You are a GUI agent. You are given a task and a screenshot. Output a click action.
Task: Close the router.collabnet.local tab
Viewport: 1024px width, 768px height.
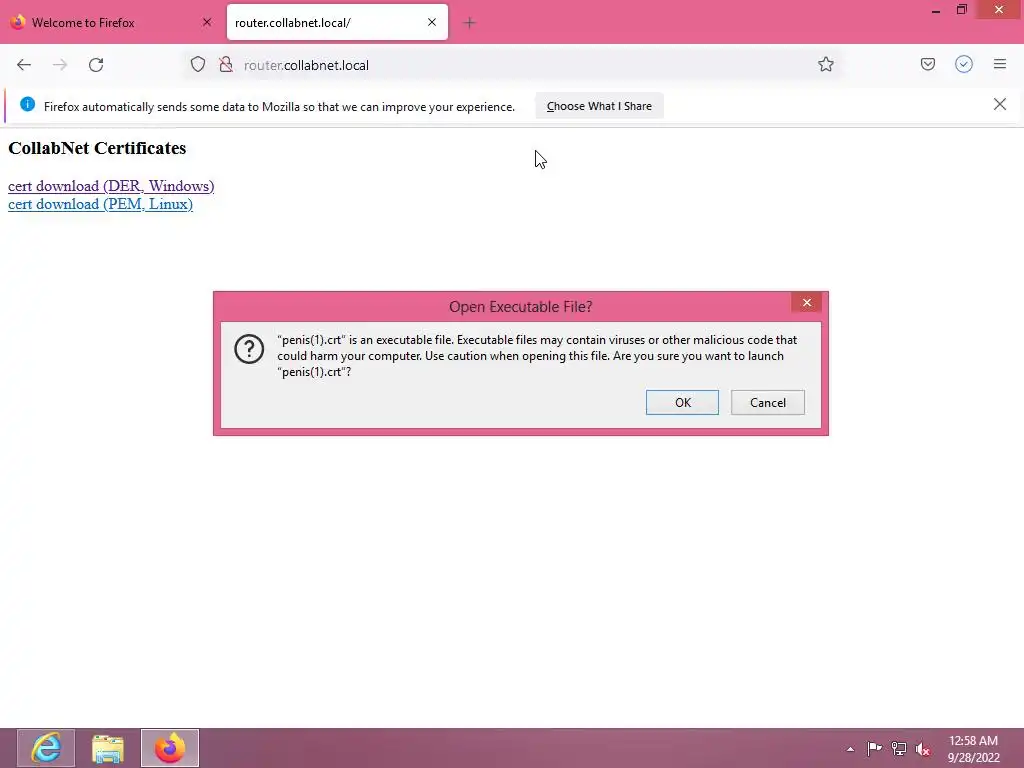[x=432, y=22]
